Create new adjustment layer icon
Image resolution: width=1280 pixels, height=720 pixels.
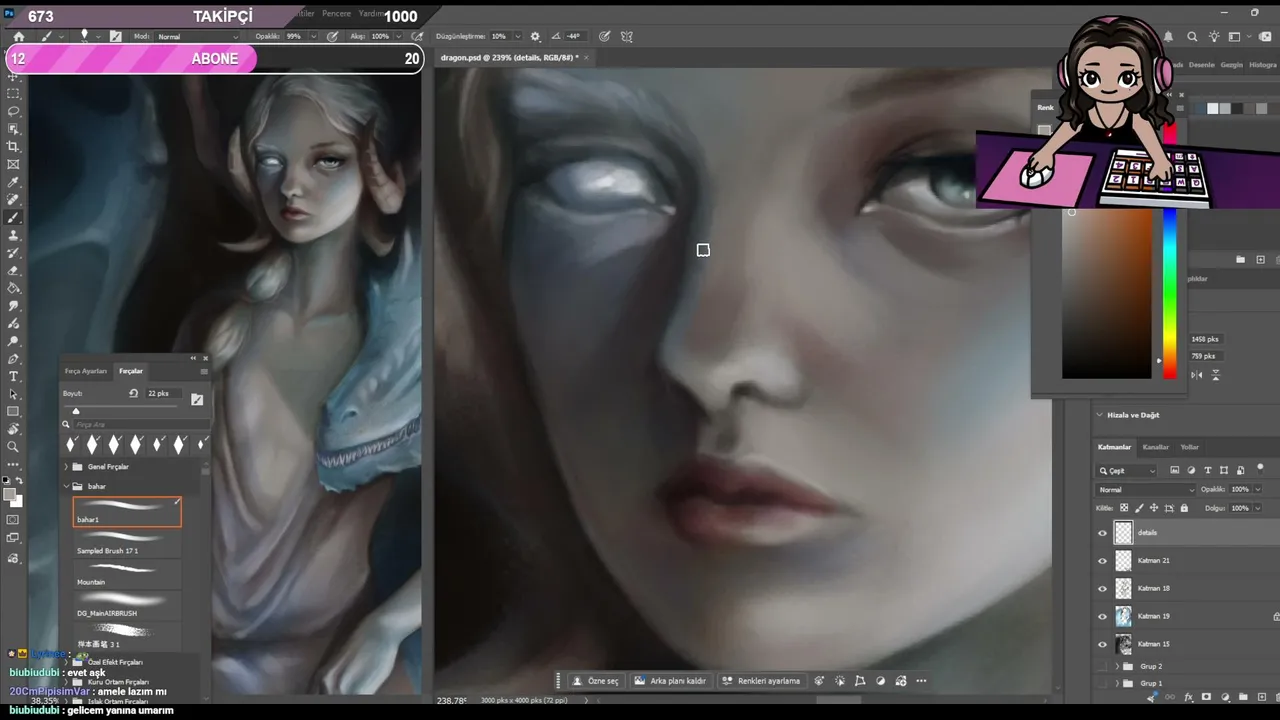coord(1224,697)
